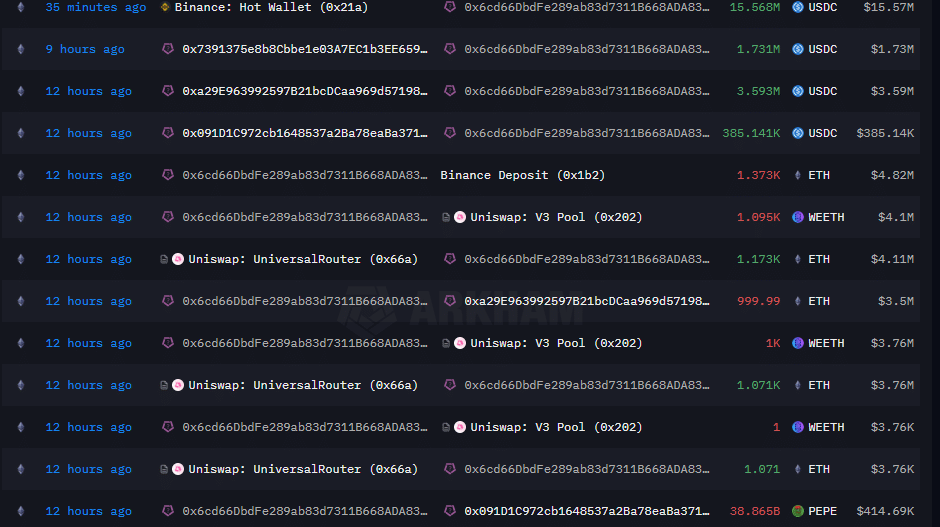Click the ETH token icon in the 1.173K row
Viewport: 940px width, 527px height.
(797, 259)
